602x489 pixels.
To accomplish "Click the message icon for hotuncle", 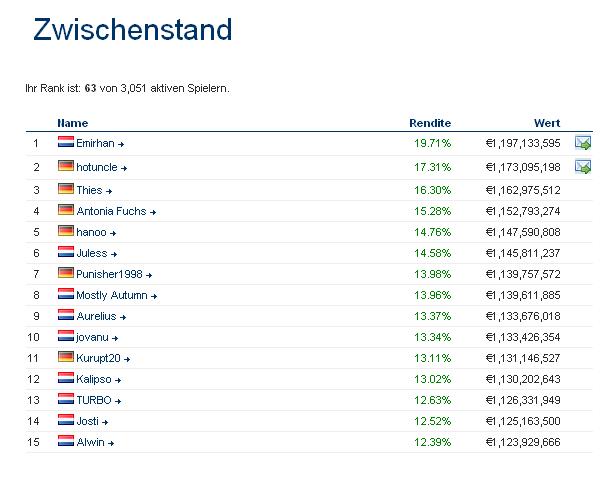I will pos(582,167).
